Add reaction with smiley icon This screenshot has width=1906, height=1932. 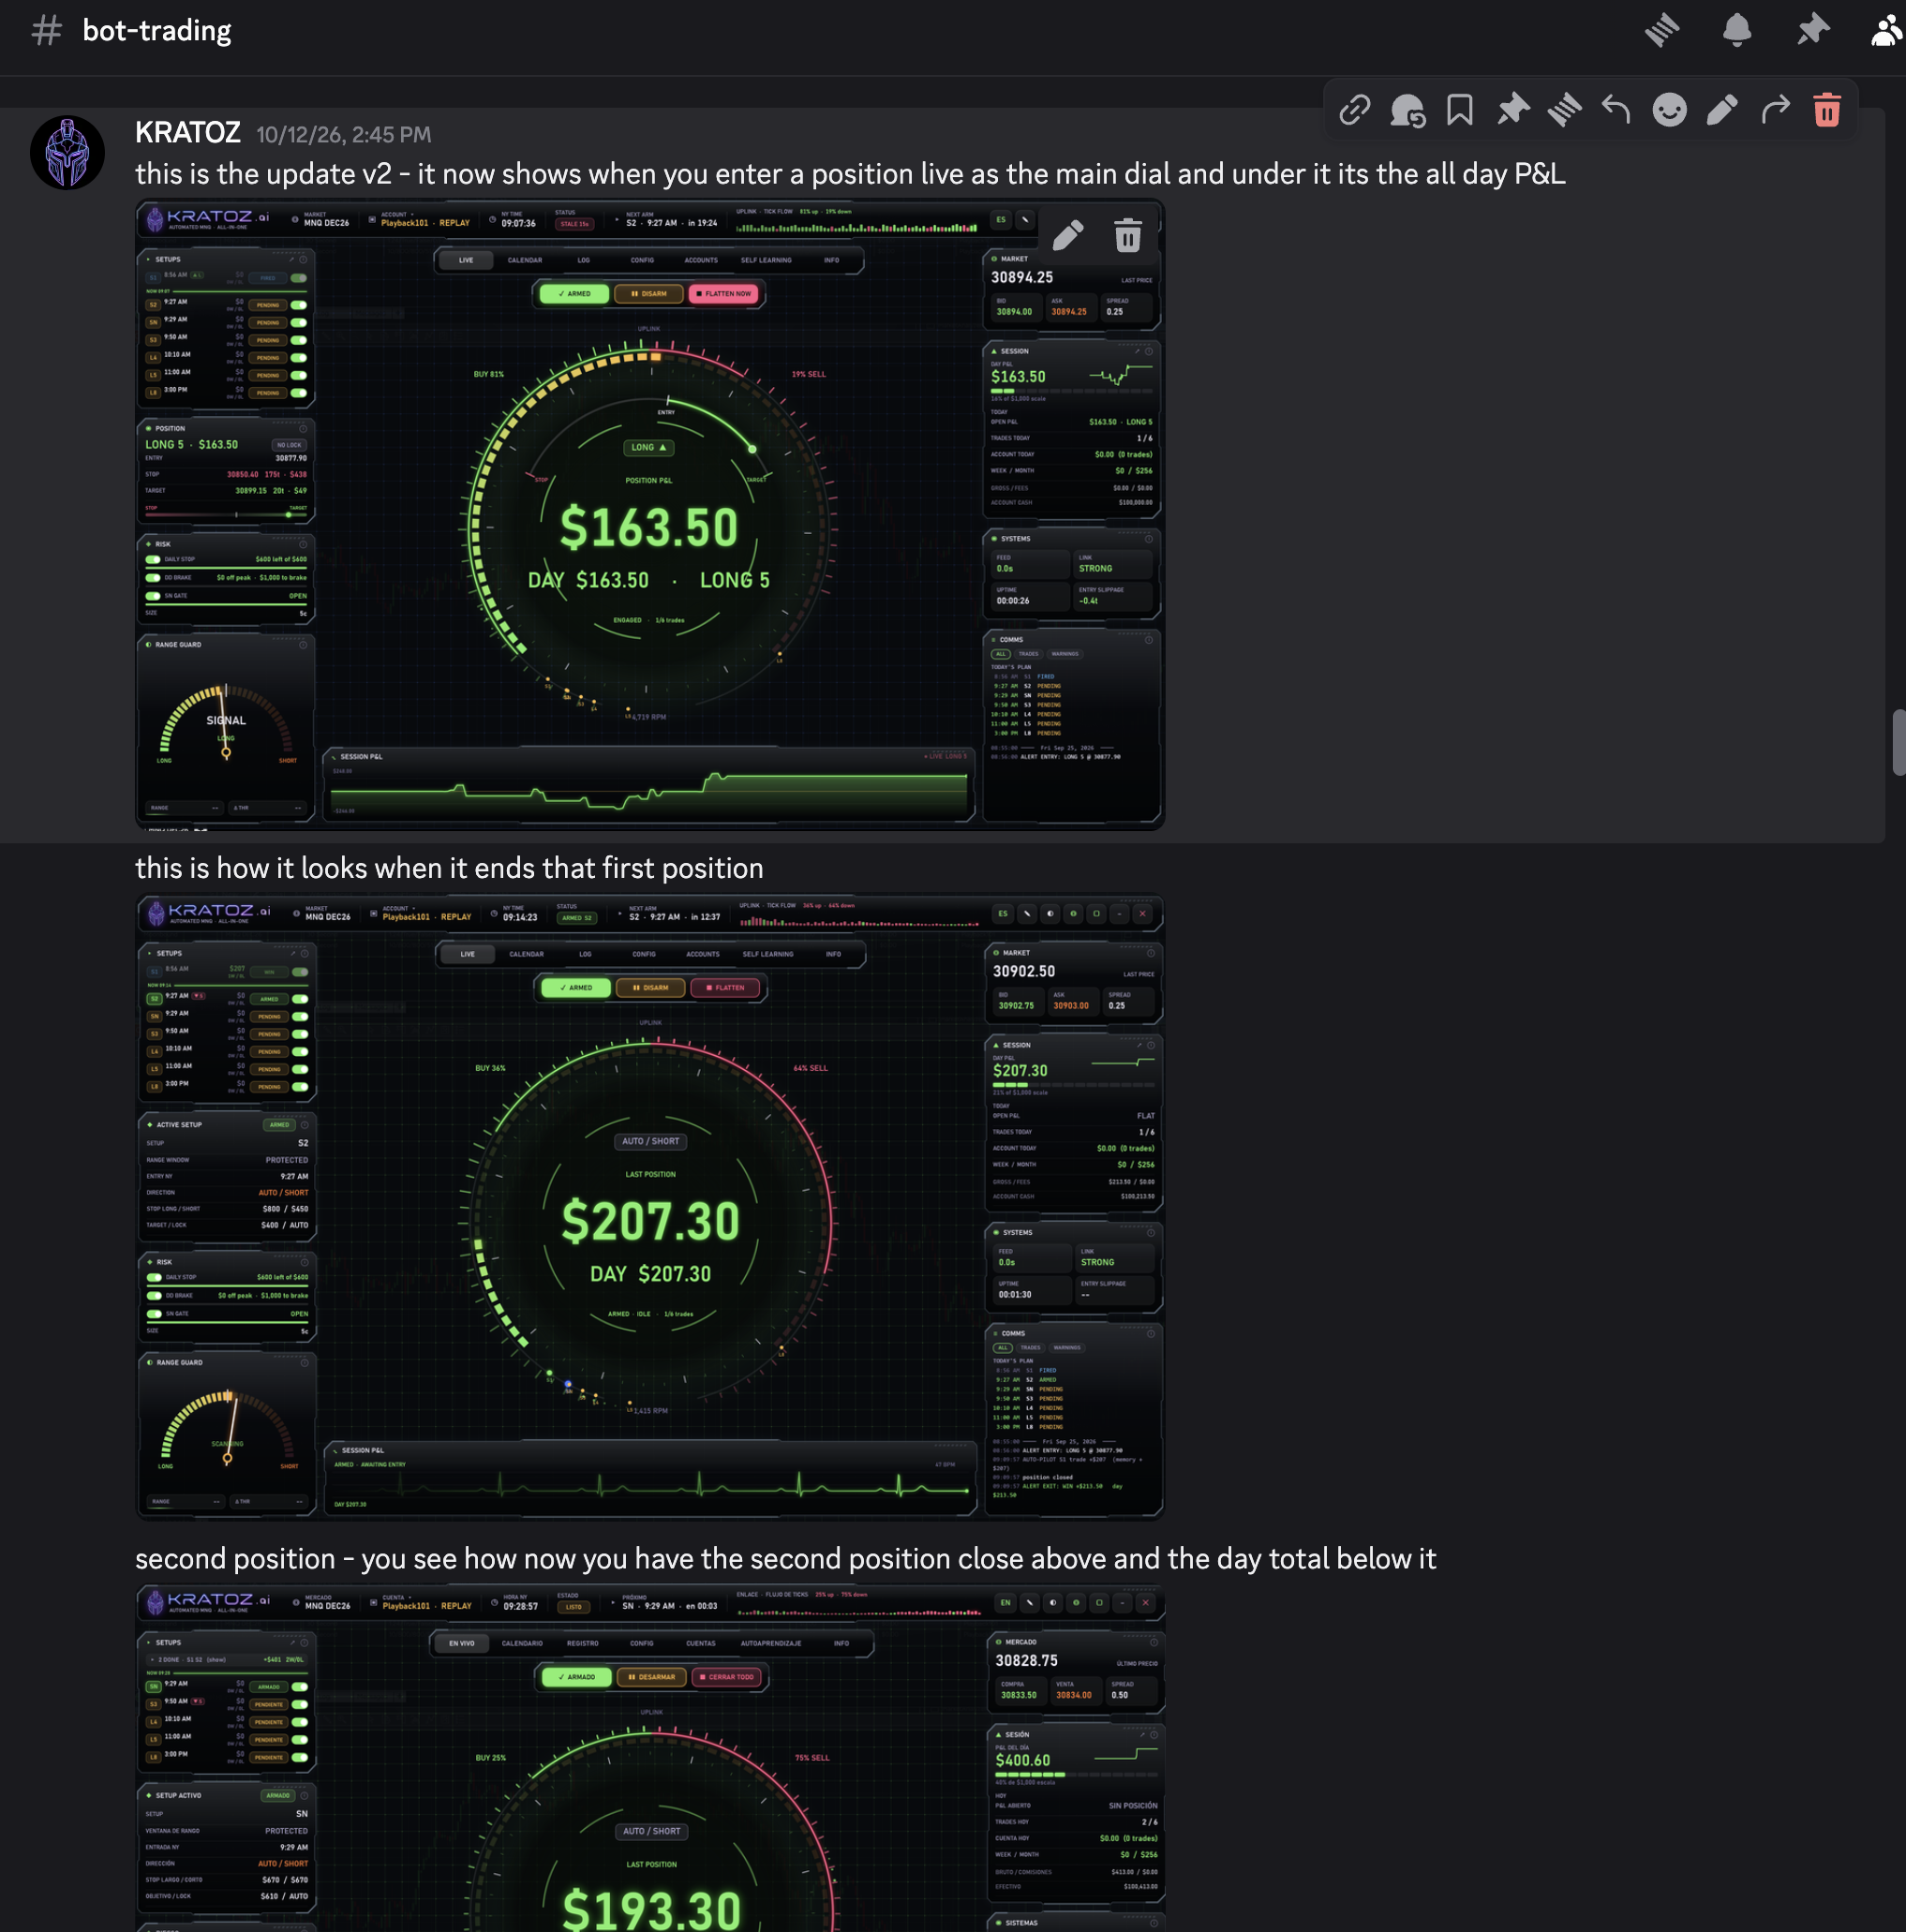(x=1669, y=110)
